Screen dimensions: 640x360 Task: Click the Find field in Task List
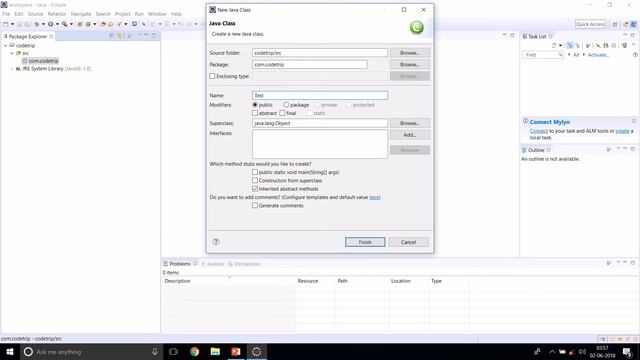[543, 55]
